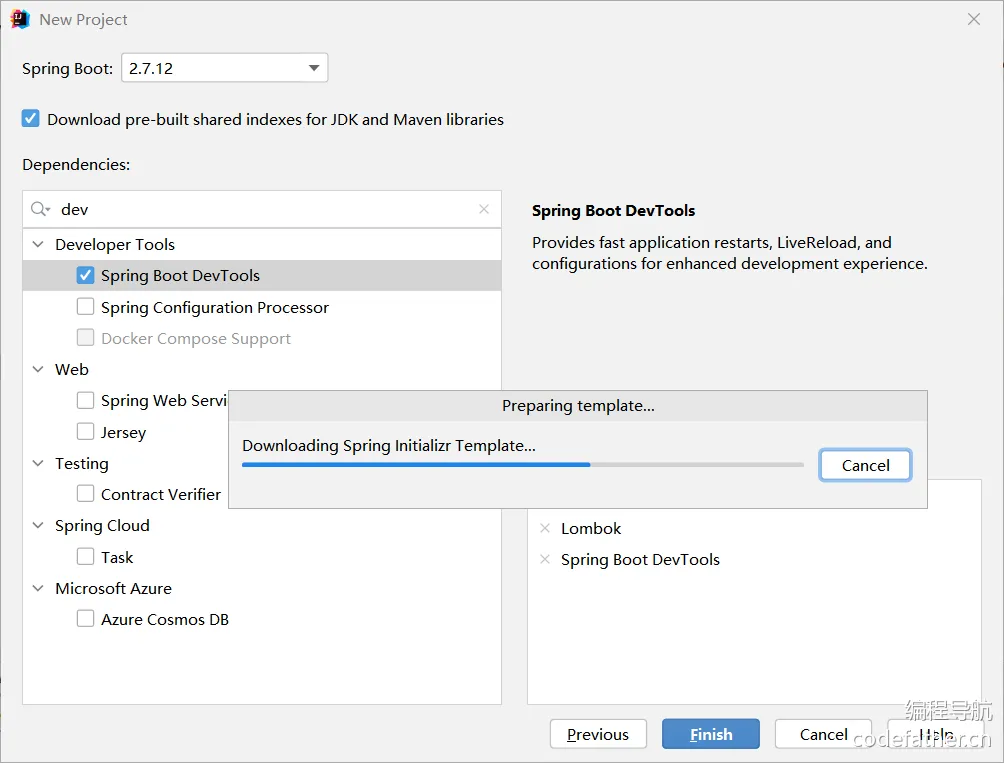
Task: Open the Spring Boot version dropdown
Action: [x=225, y=68]
